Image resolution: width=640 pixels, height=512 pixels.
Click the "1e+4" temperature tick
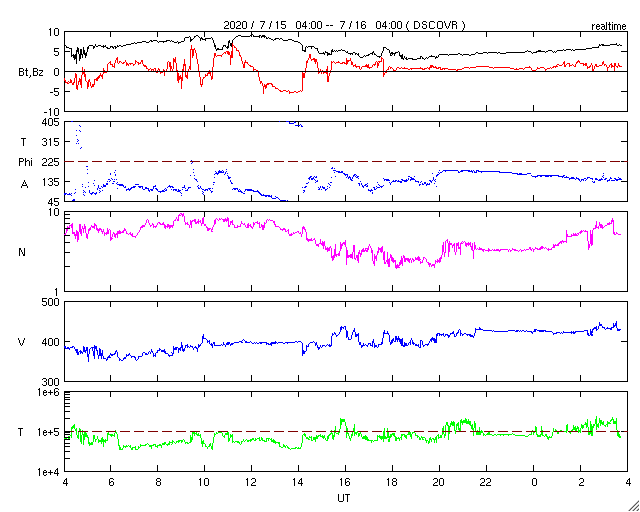[x=51, y=472]
